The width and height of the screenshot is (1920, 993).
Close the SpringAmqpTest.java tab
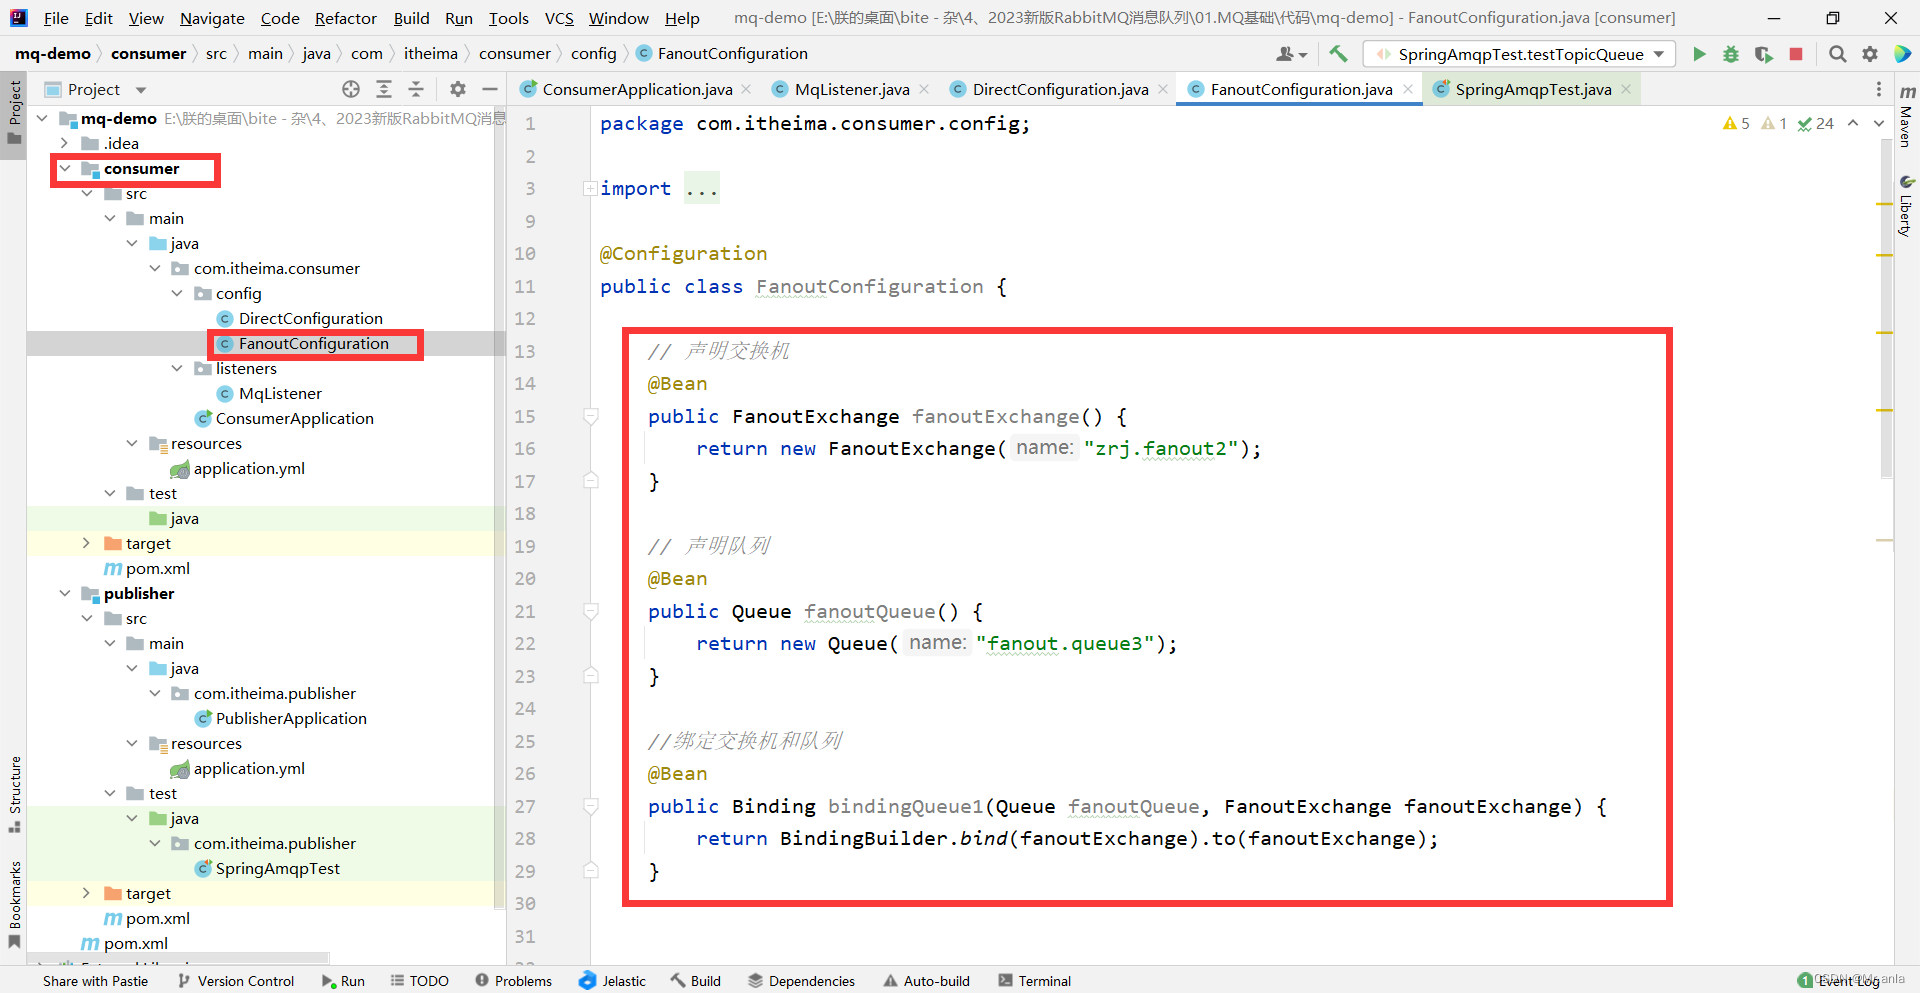tap(1626, 89)
